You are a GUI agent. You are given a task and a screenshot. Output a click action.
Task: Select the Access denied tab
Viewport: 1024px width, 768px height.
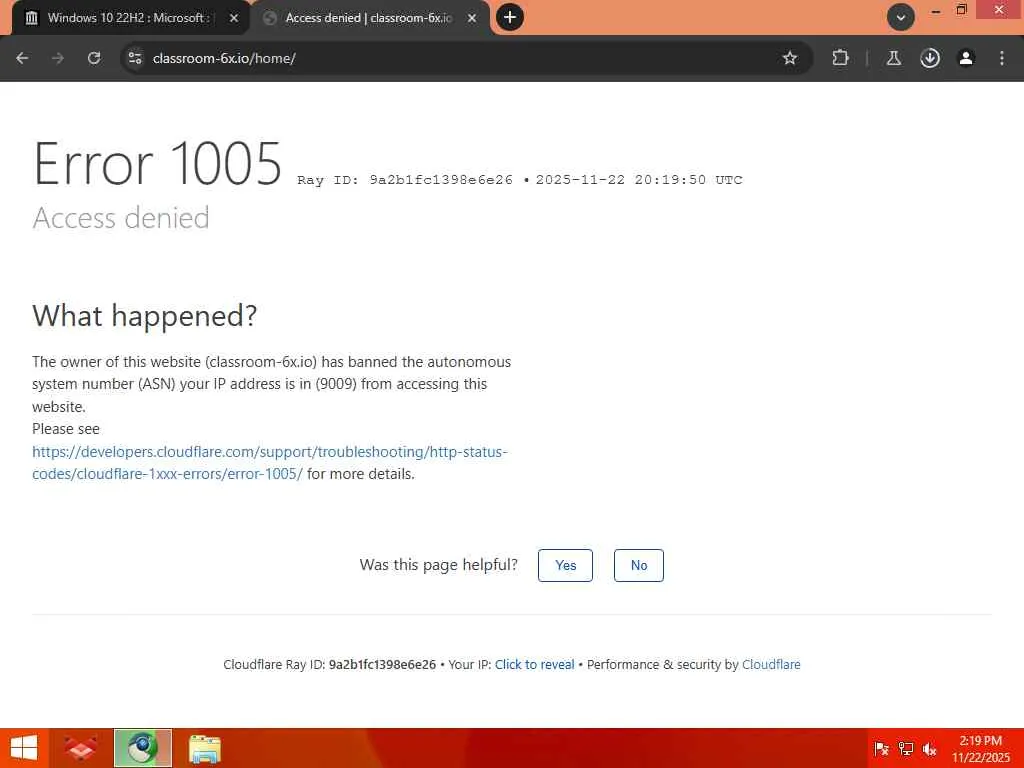click(370, 18)
